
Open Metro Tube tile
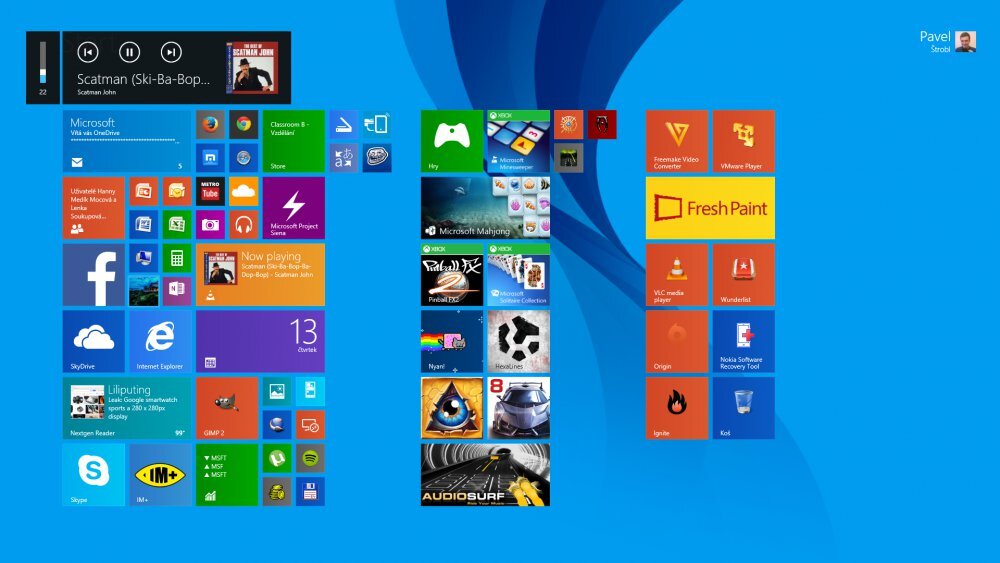click(210, 191)
